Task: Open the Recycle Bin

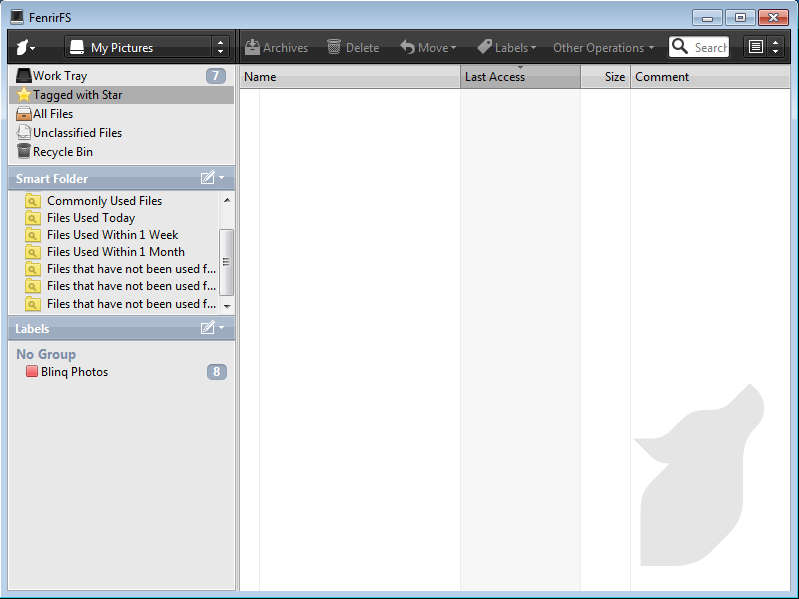Action: click(121, 152)
